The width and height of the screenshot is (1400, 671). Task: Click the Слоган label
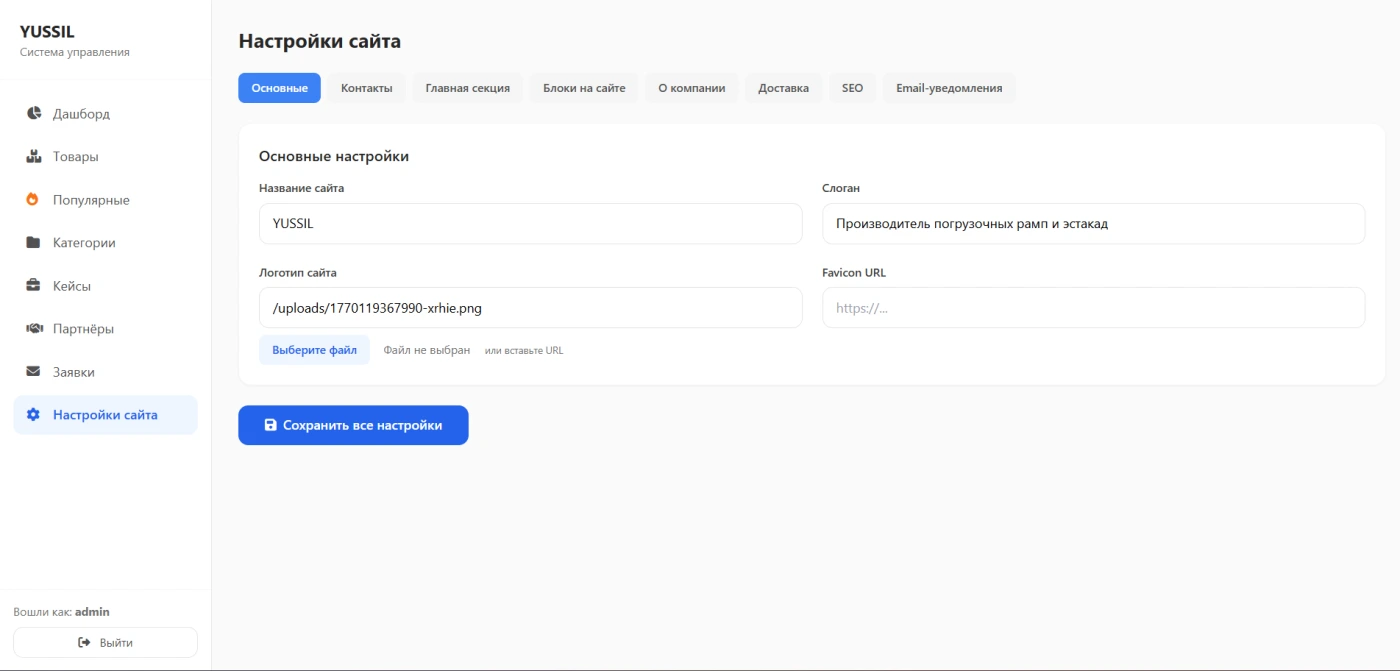tap(841, 188)
